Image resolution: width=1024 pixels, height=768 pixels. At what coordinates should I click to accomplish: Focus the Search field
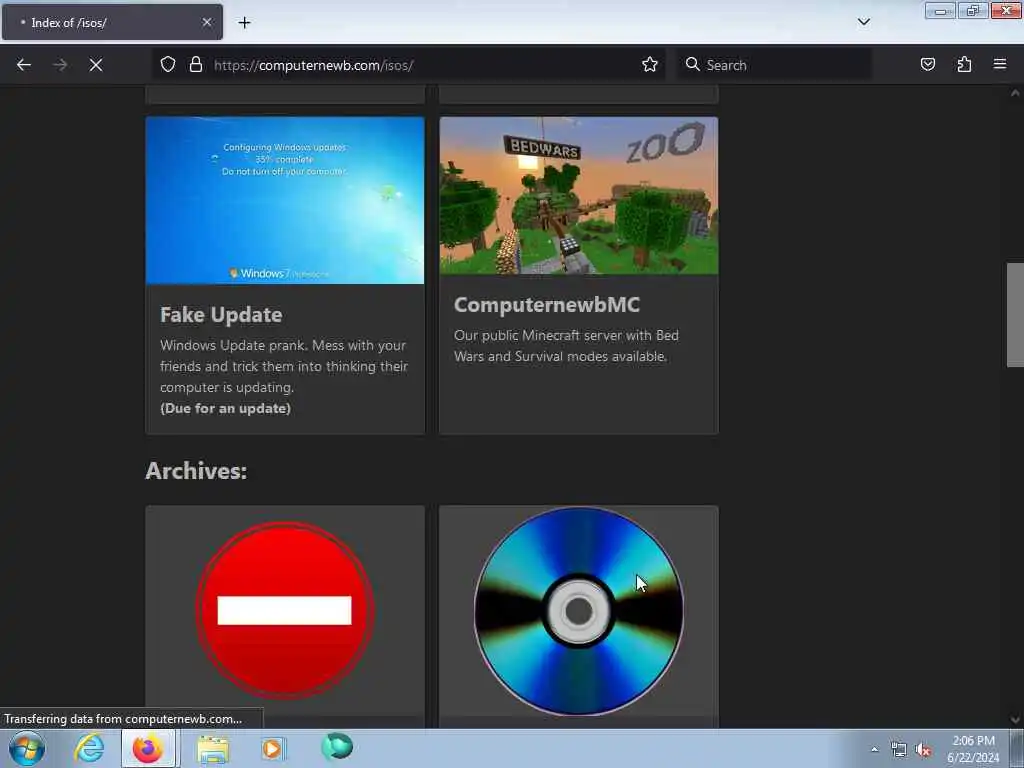tap(775, 65)
